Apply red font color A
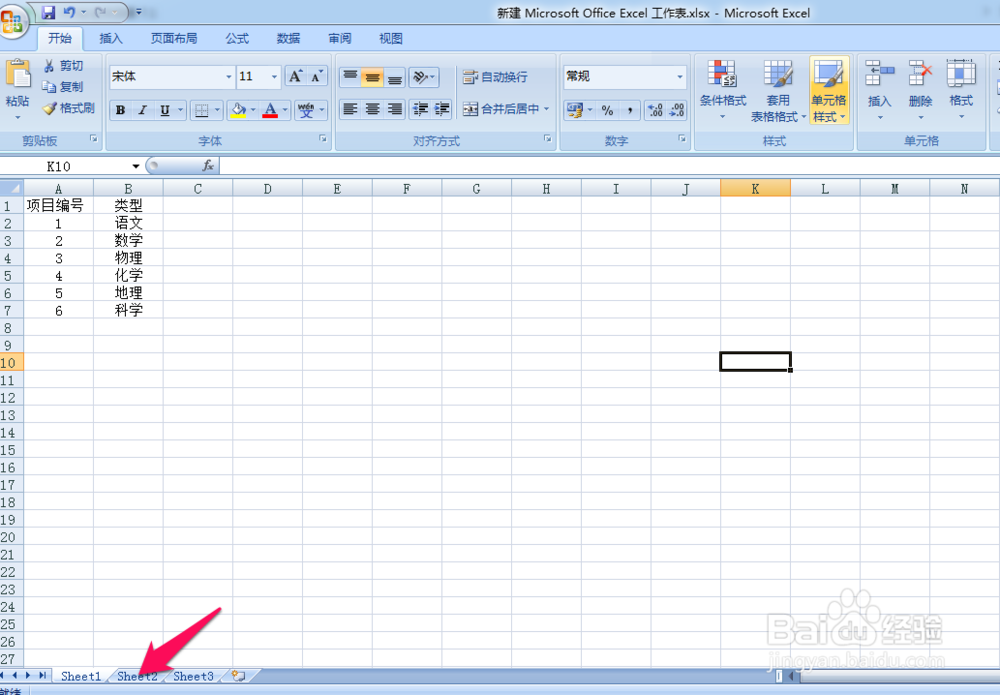The height and width of the screenshot is (695, 1000). tap(270, 110)
